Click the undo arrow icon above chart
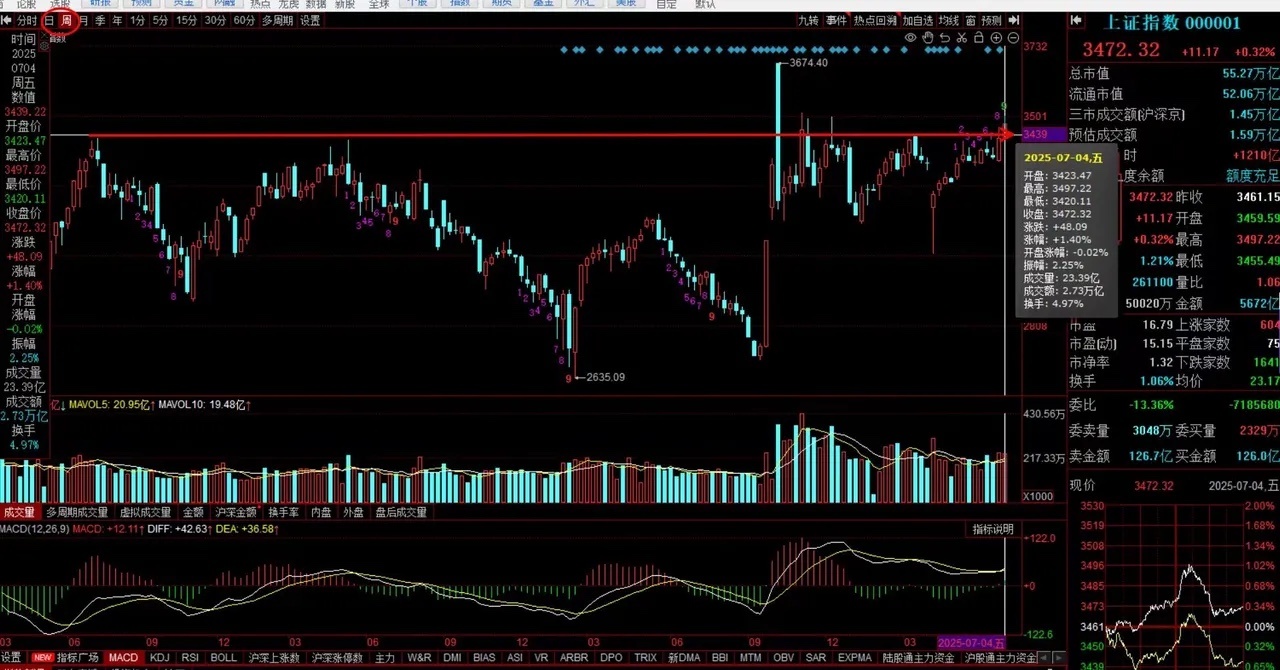This screenshot has width=1280, height=670. (945, 38)
